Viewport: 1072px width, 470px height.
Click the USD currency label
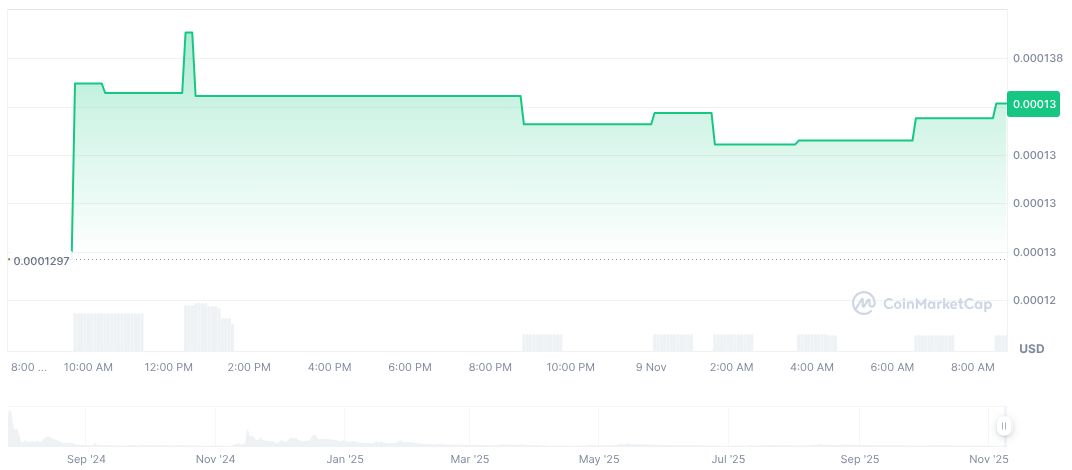tap(1031, 348)
